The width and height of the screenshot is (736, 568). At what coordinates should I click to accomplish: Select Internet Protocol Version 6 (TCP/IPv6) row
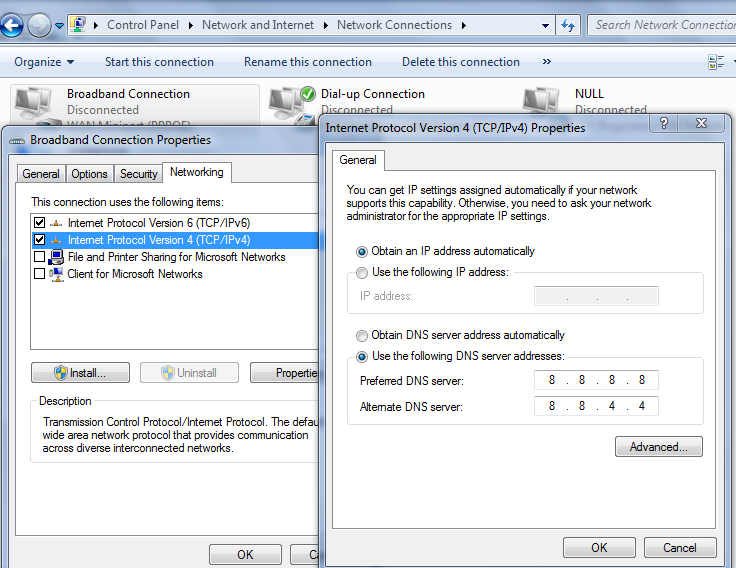[175, 223]
